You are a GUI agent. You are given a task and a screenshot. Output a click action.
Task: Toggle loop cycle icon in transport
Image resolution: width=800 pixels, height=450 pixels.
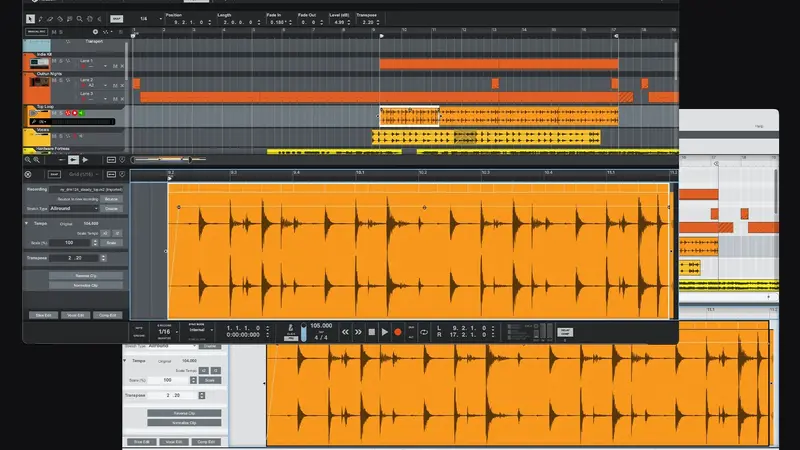[x=424, y=333]
